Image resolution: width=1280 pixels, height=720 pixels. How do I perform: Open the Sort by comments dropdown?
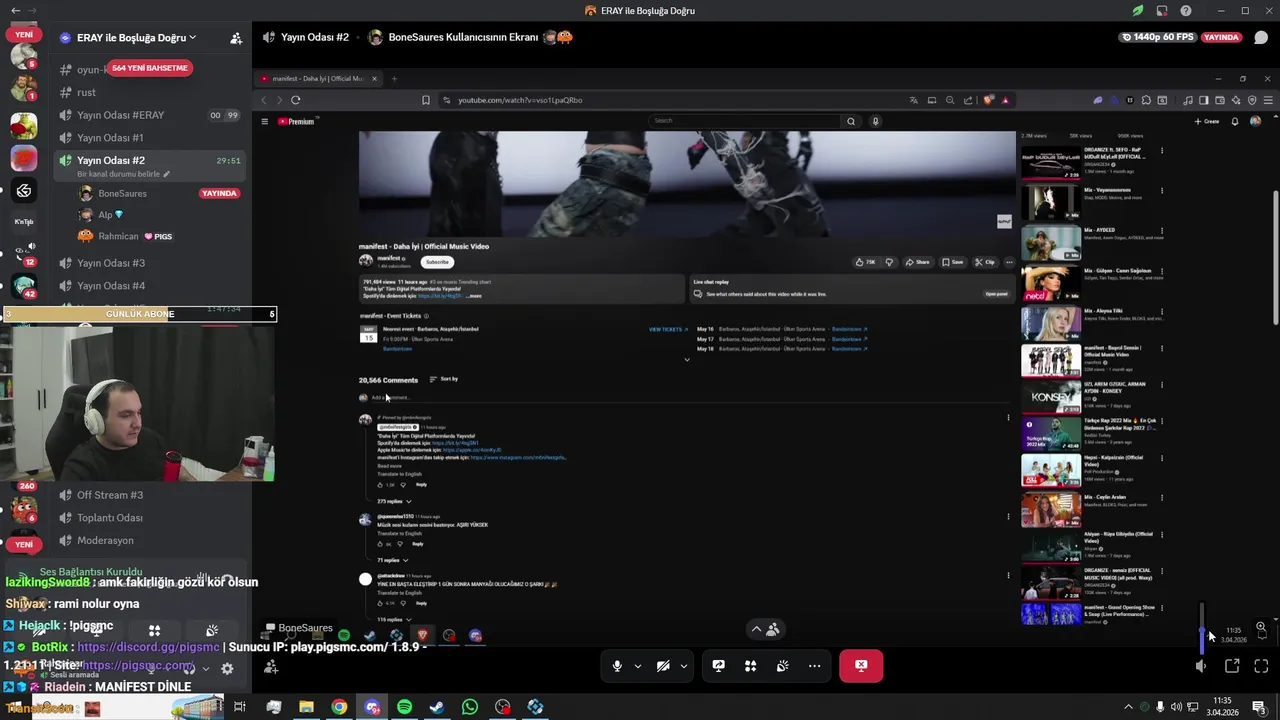pyautogui.click(x=444, y=379)
